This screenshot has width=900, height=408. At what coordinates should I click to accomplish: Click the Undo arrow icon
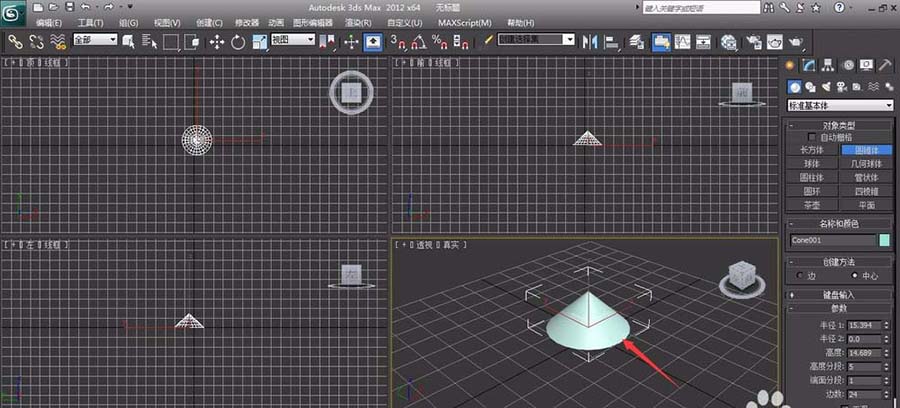86,7
